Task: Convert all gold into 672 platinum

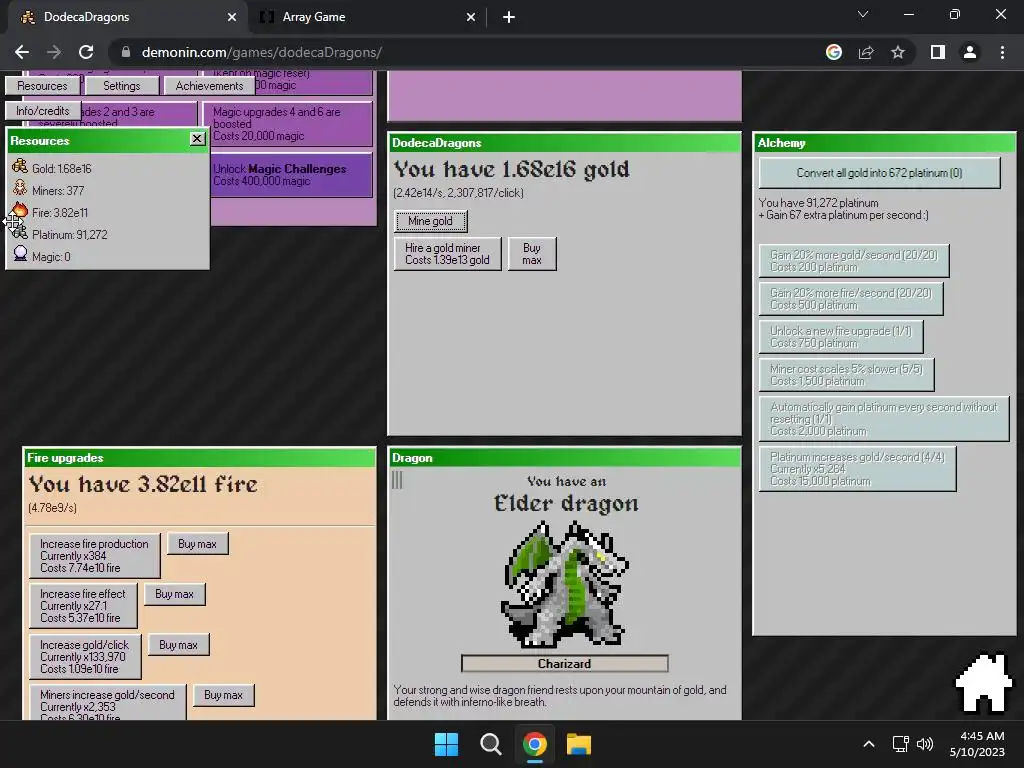Action: 879,173
